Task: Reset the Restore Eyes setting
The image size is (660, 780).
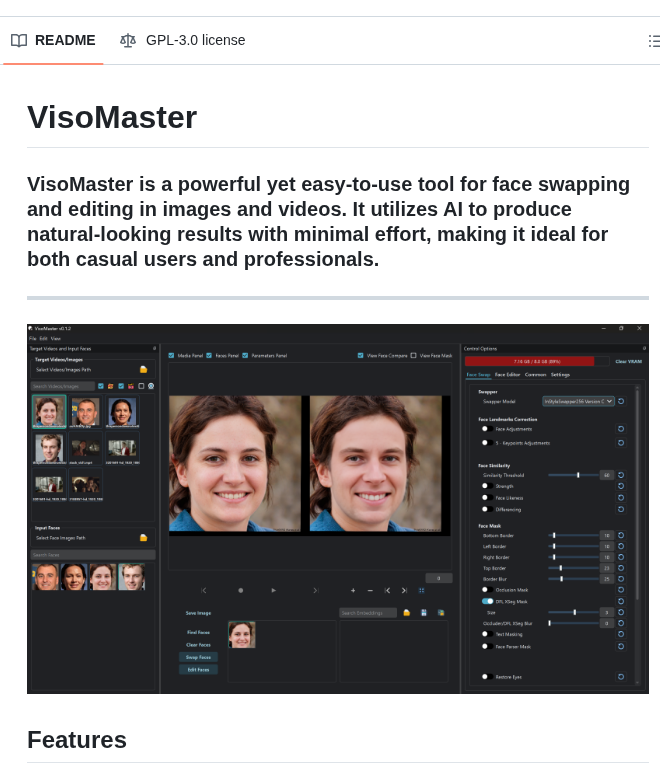Action: [621, 677]
